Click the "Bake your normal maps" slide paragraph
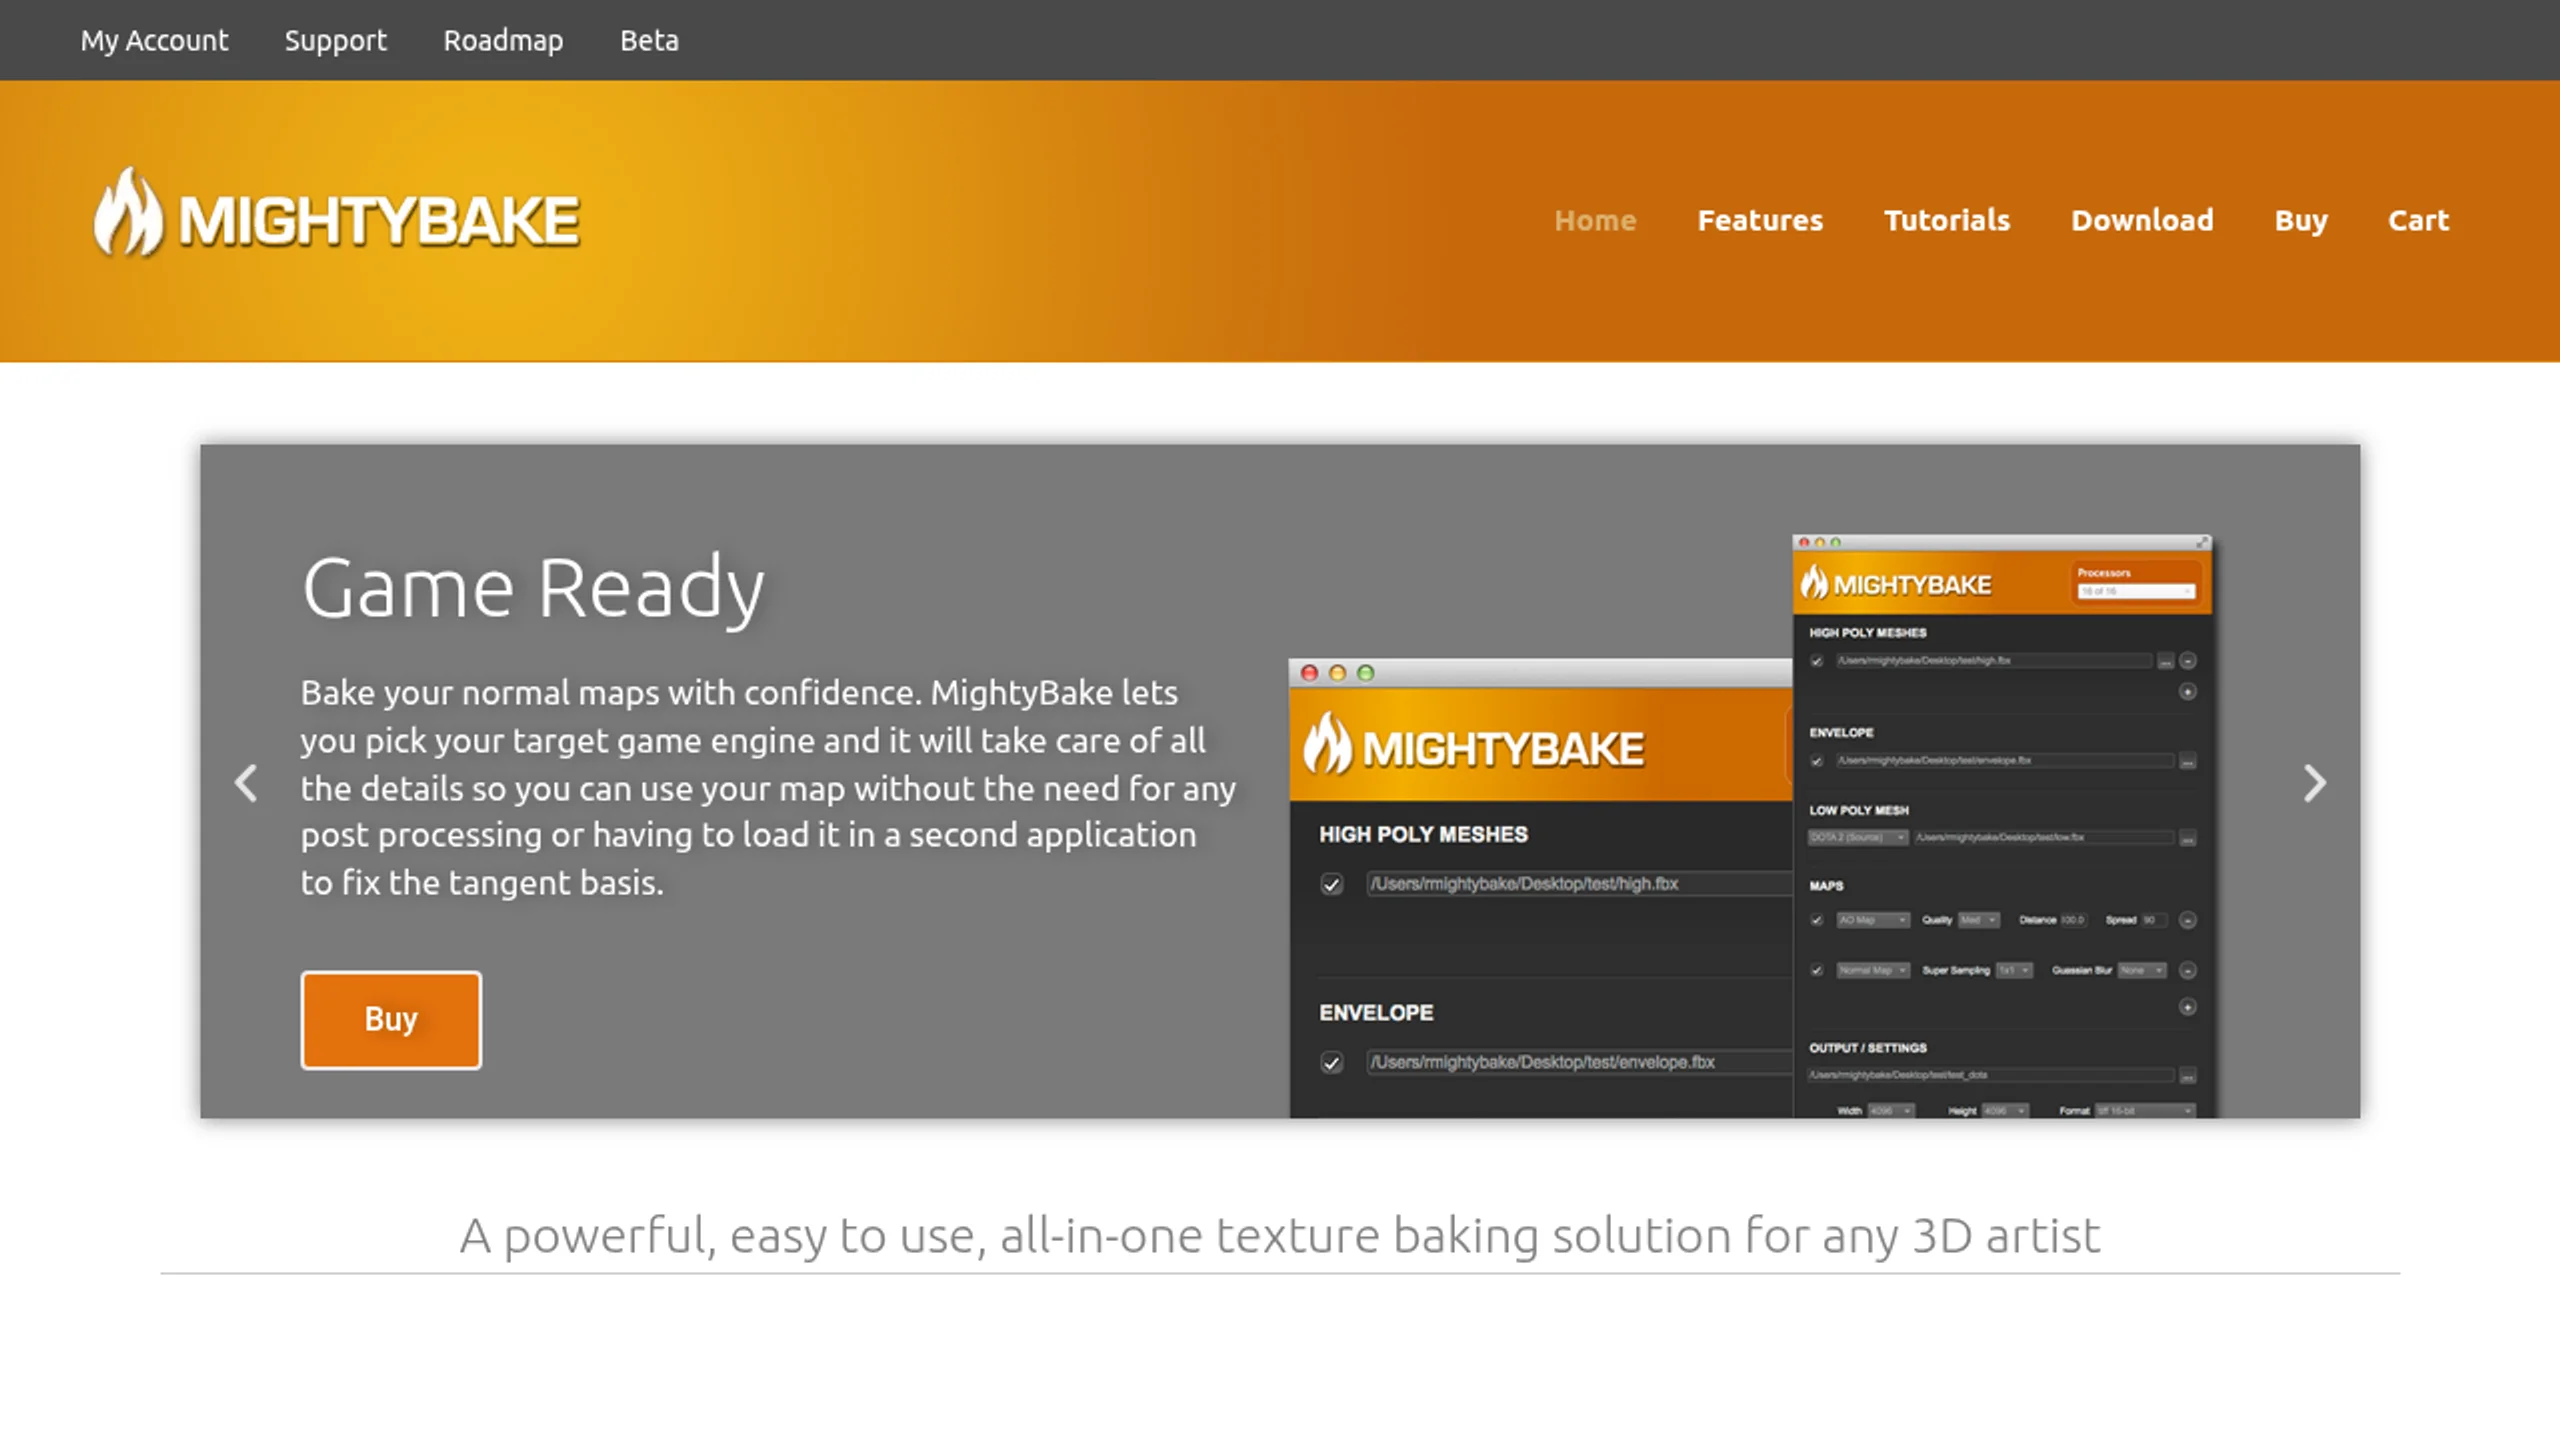This screenshot has width=2560, height=1440. (x=768, y=787)
